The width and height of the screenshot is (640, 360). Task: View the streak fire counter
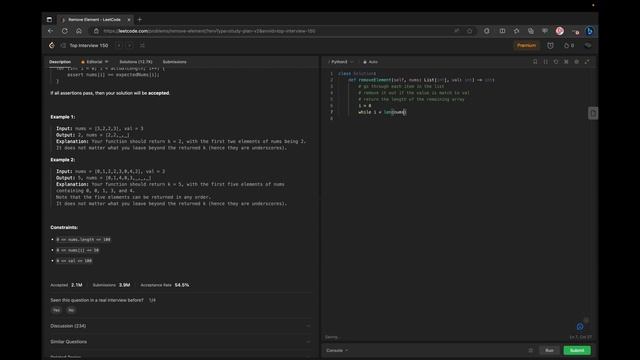pos(569,46)
